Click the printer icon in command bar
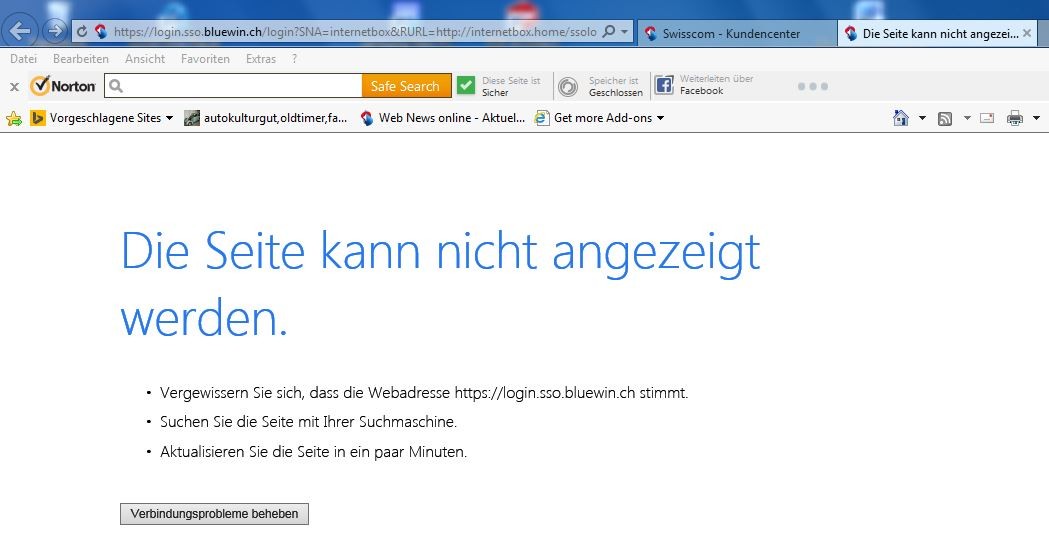Screen dimensions: 1049x549 pos(1015,118)
